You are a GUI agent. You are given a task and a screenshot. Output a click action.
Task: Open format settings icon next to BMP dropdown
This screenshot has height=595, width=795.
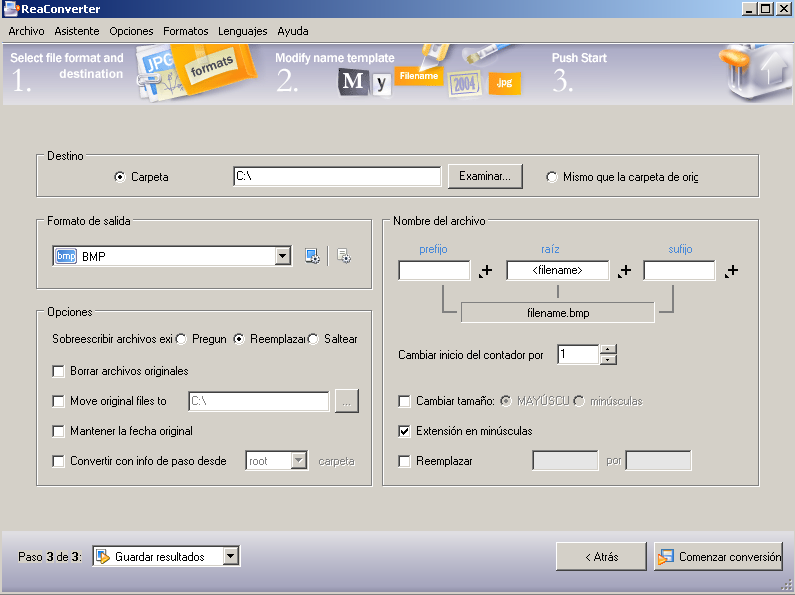click(312, 256)
